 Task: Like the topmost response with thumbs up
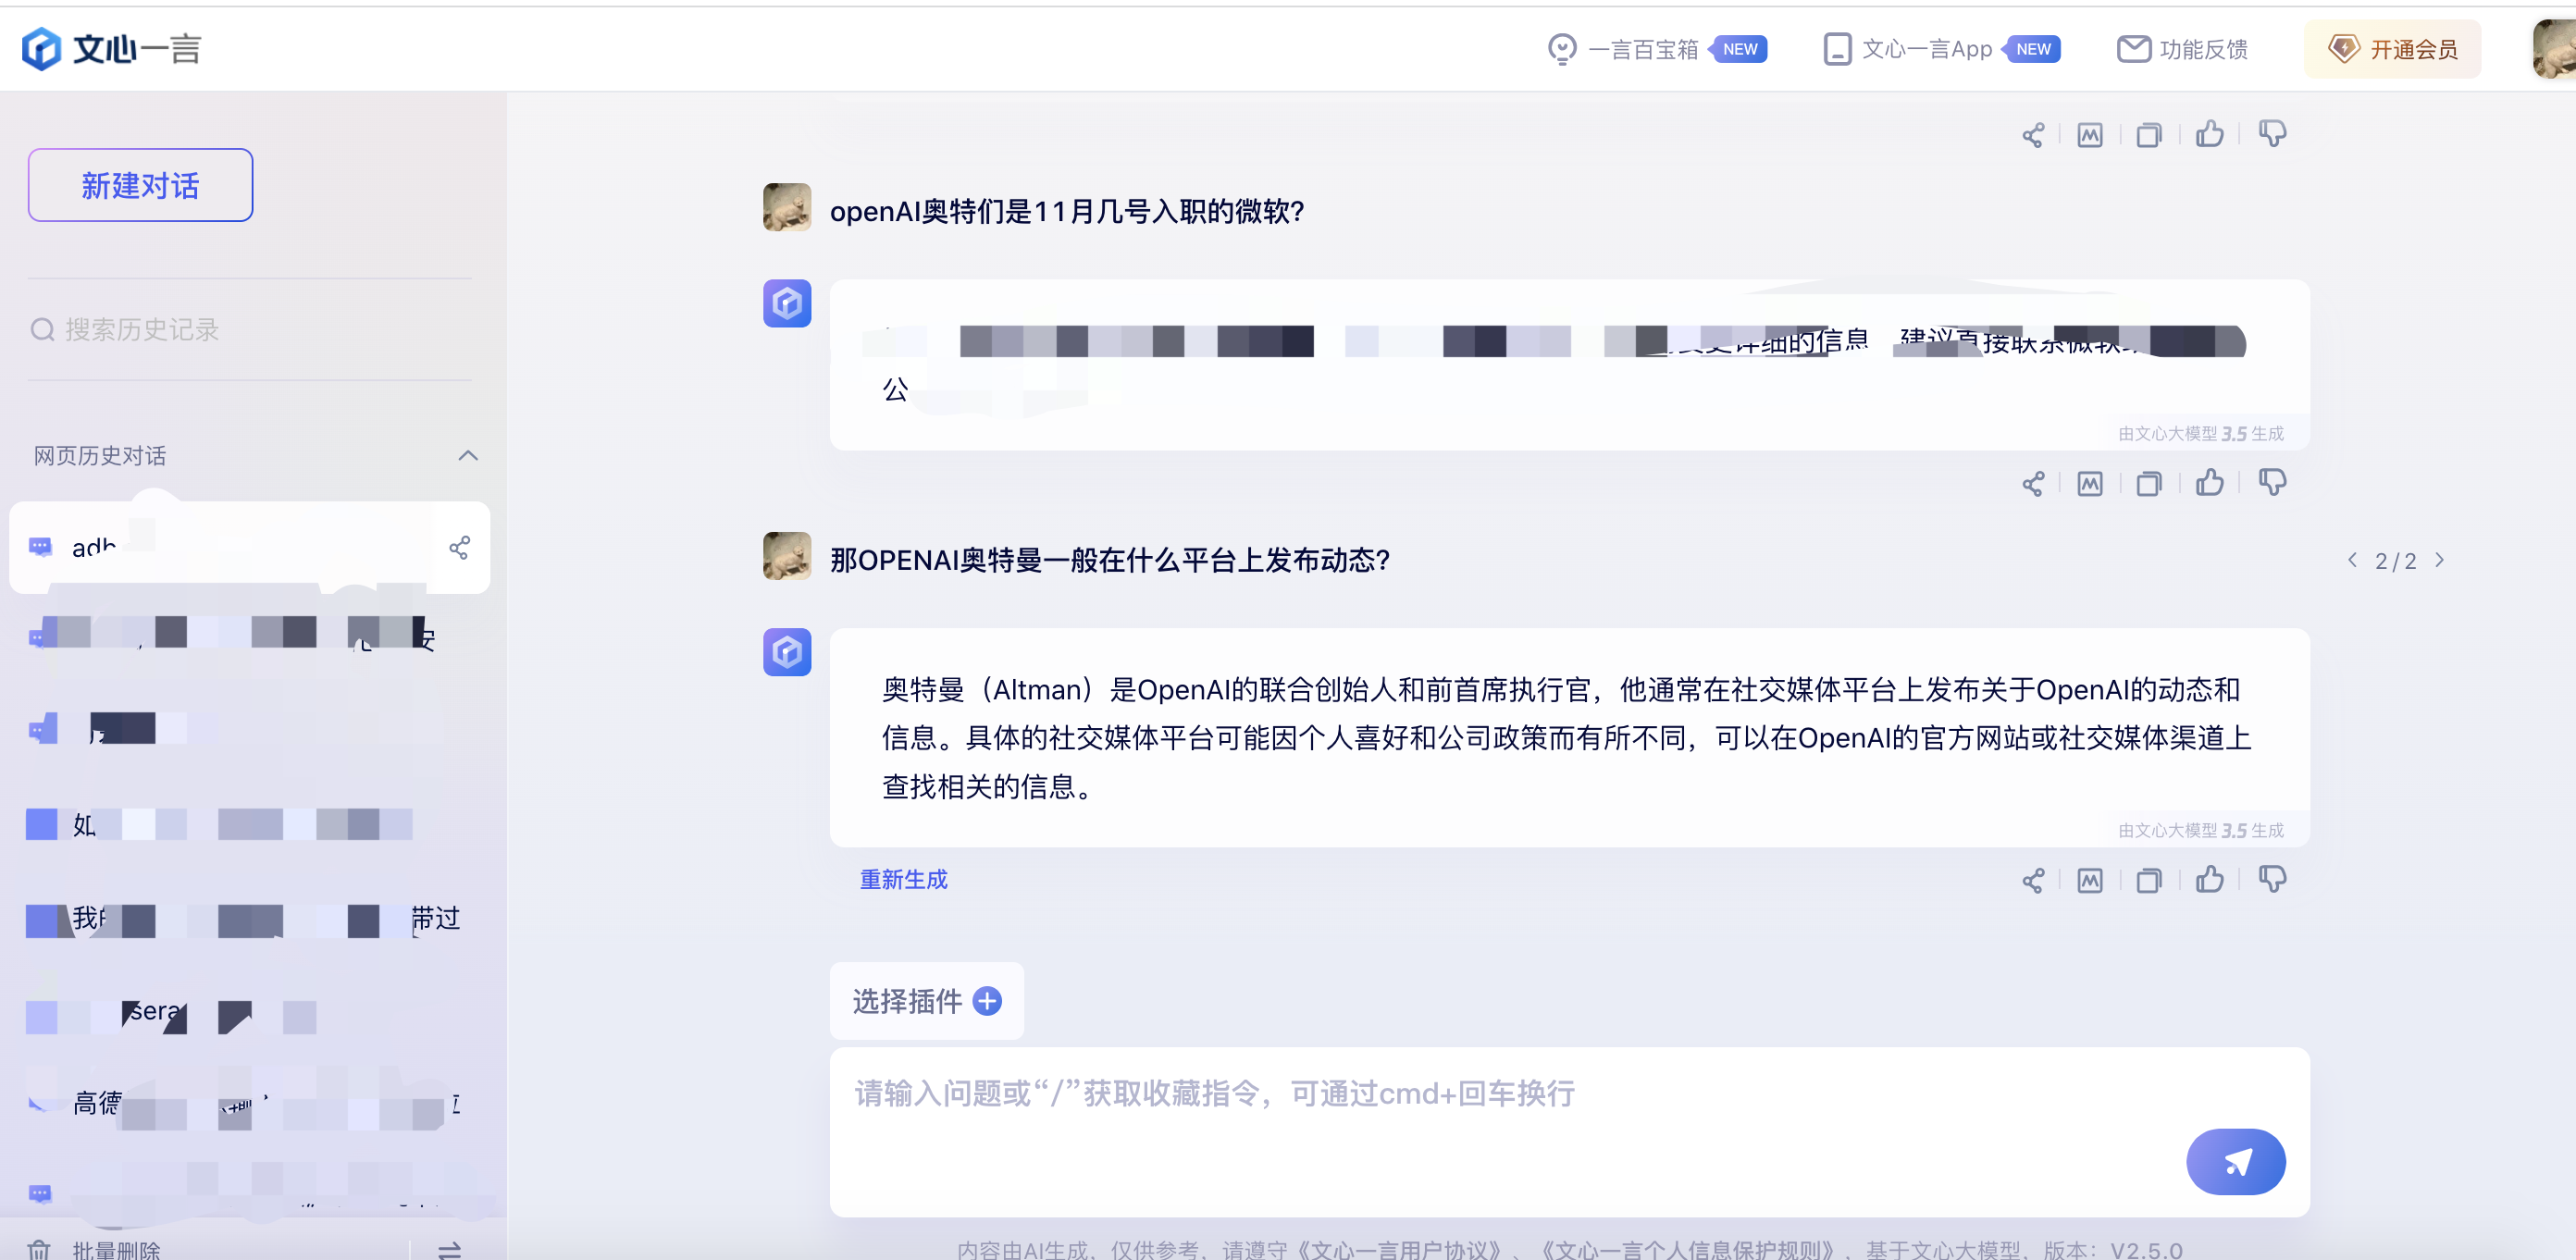click(x=2209, y=135)
